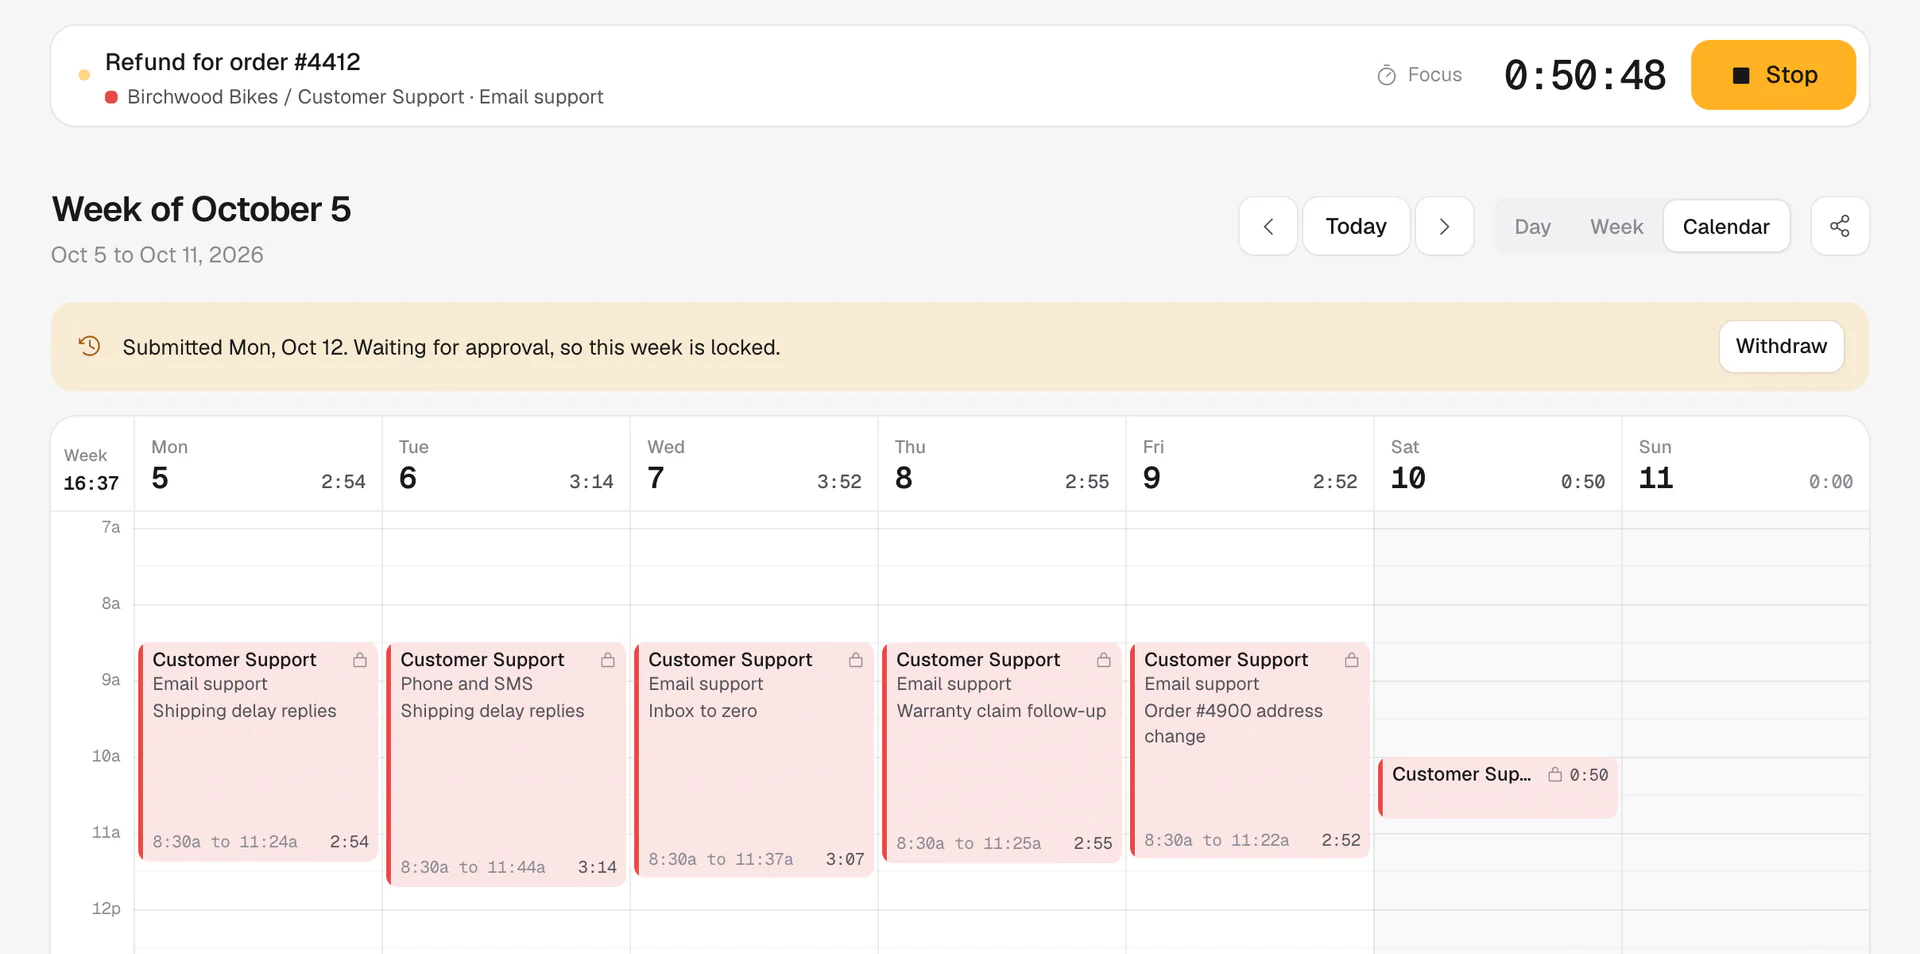Open Saturday Customer Sup... 0:50 entry
The width and height of the screenshot is (1920, 954).
tap(1498, 787)
